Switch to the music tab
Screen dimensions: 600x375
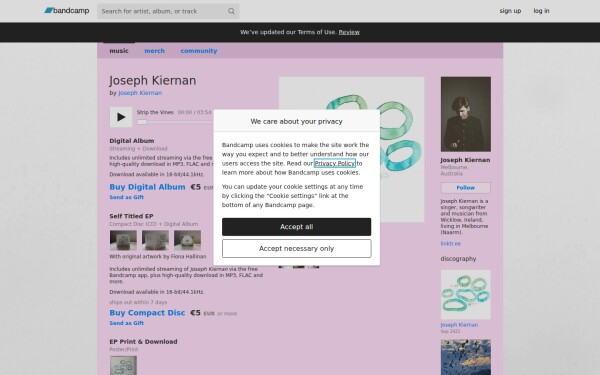click(x=119, y=51)
